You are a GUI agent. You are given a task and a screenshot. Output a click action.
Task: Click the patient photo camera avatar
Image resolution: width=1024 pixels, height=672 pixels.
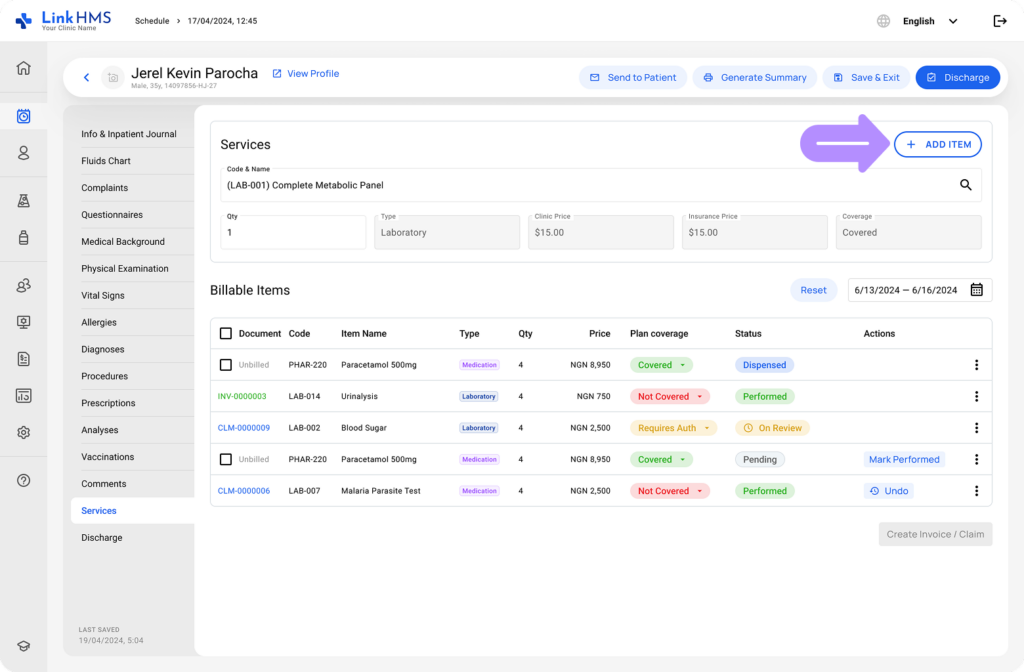113,77
